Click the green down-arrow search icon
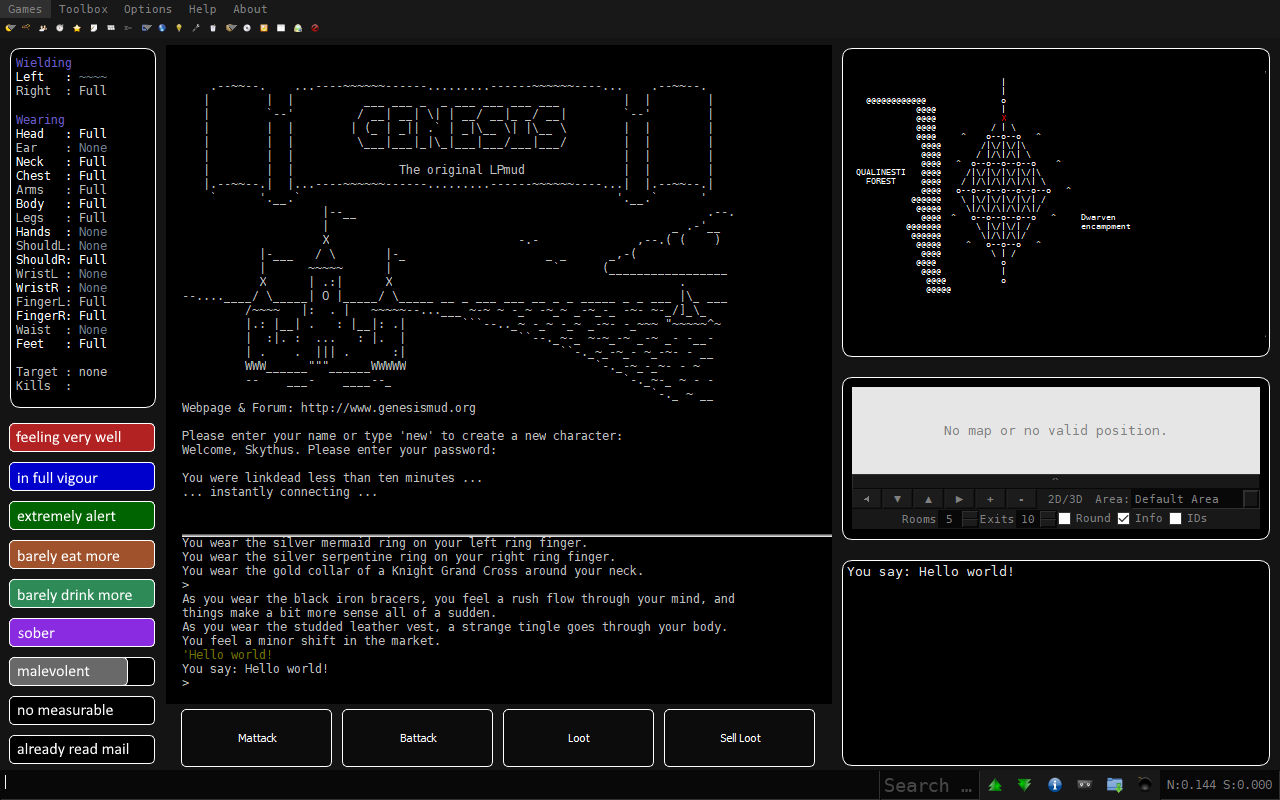This screenshot has width=1280, height=800. click(x=1025, y=785)
